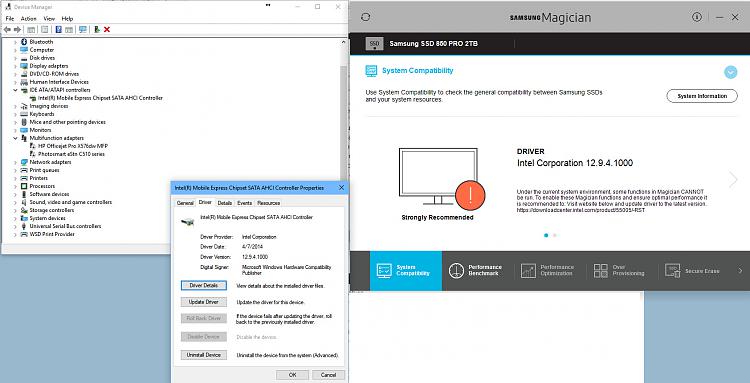Viewport: 750px width, 383px height.
Task: Select Performance Optimization in Magician bottom bar
Action: [548, 271]
